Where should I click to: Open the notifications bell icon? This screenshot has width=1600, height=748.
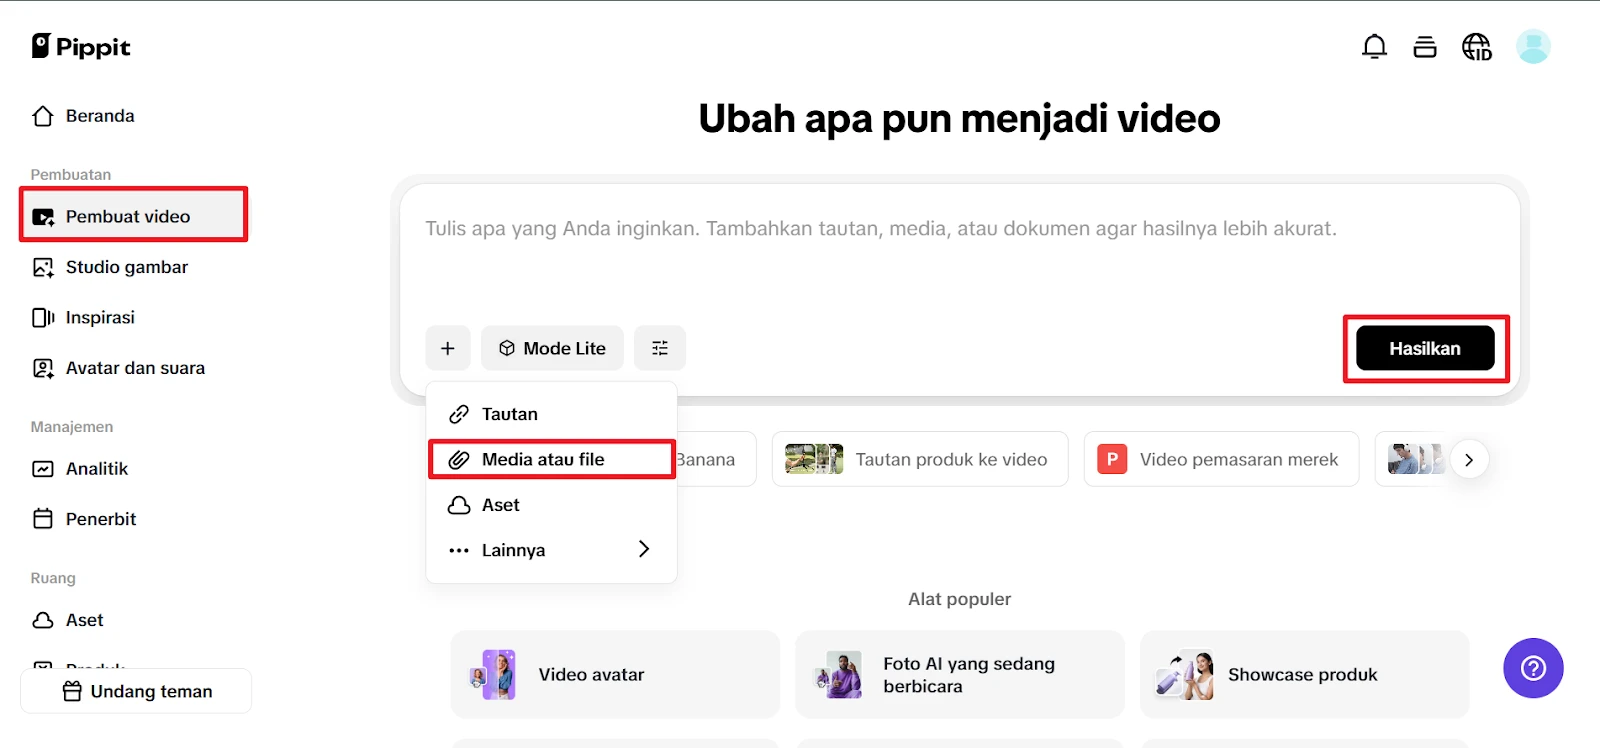(1374, 47)
